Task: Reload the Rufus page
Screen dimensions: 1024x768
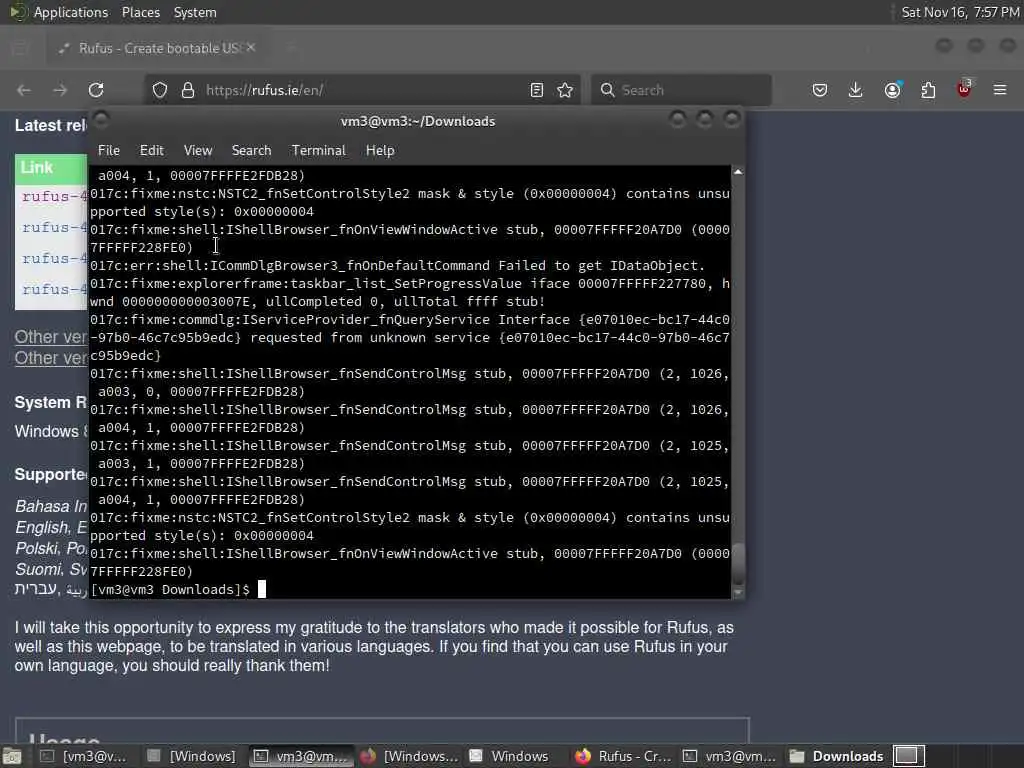Action: (x=96, y=90)
